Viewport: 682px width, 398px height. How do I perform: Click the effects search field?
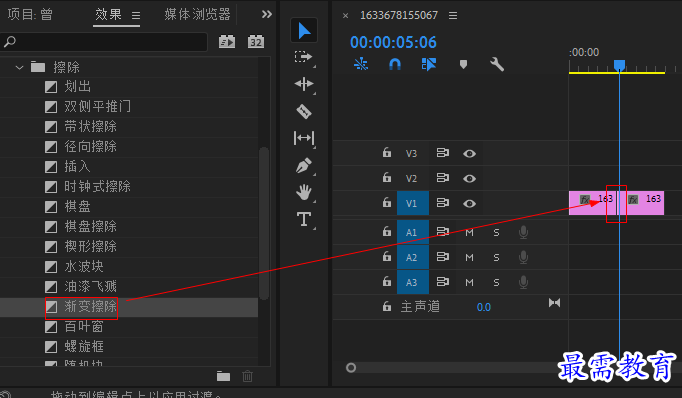click(104, 42)
